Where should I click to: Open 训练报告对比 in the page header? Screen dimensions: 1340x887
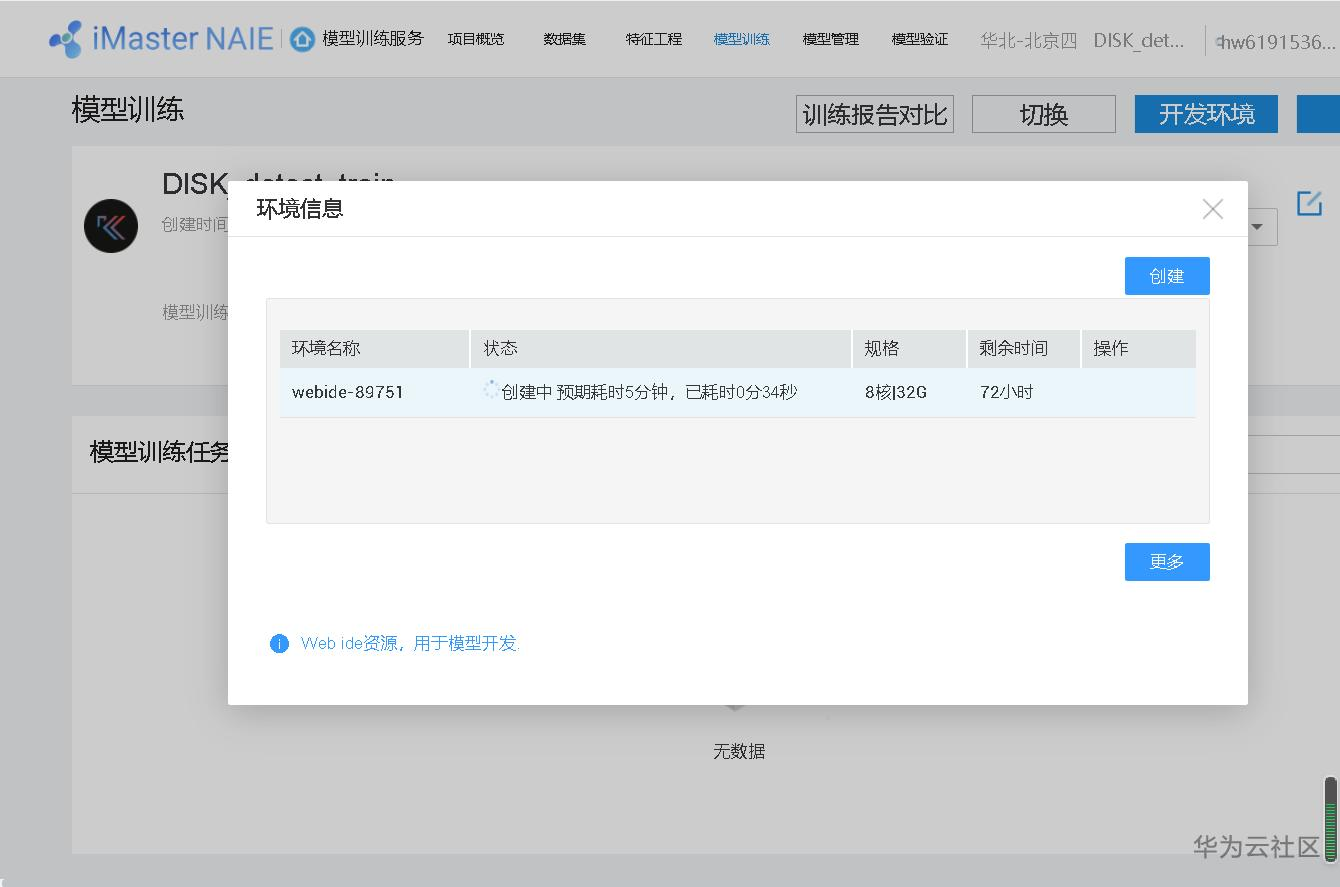click(875, 114)
